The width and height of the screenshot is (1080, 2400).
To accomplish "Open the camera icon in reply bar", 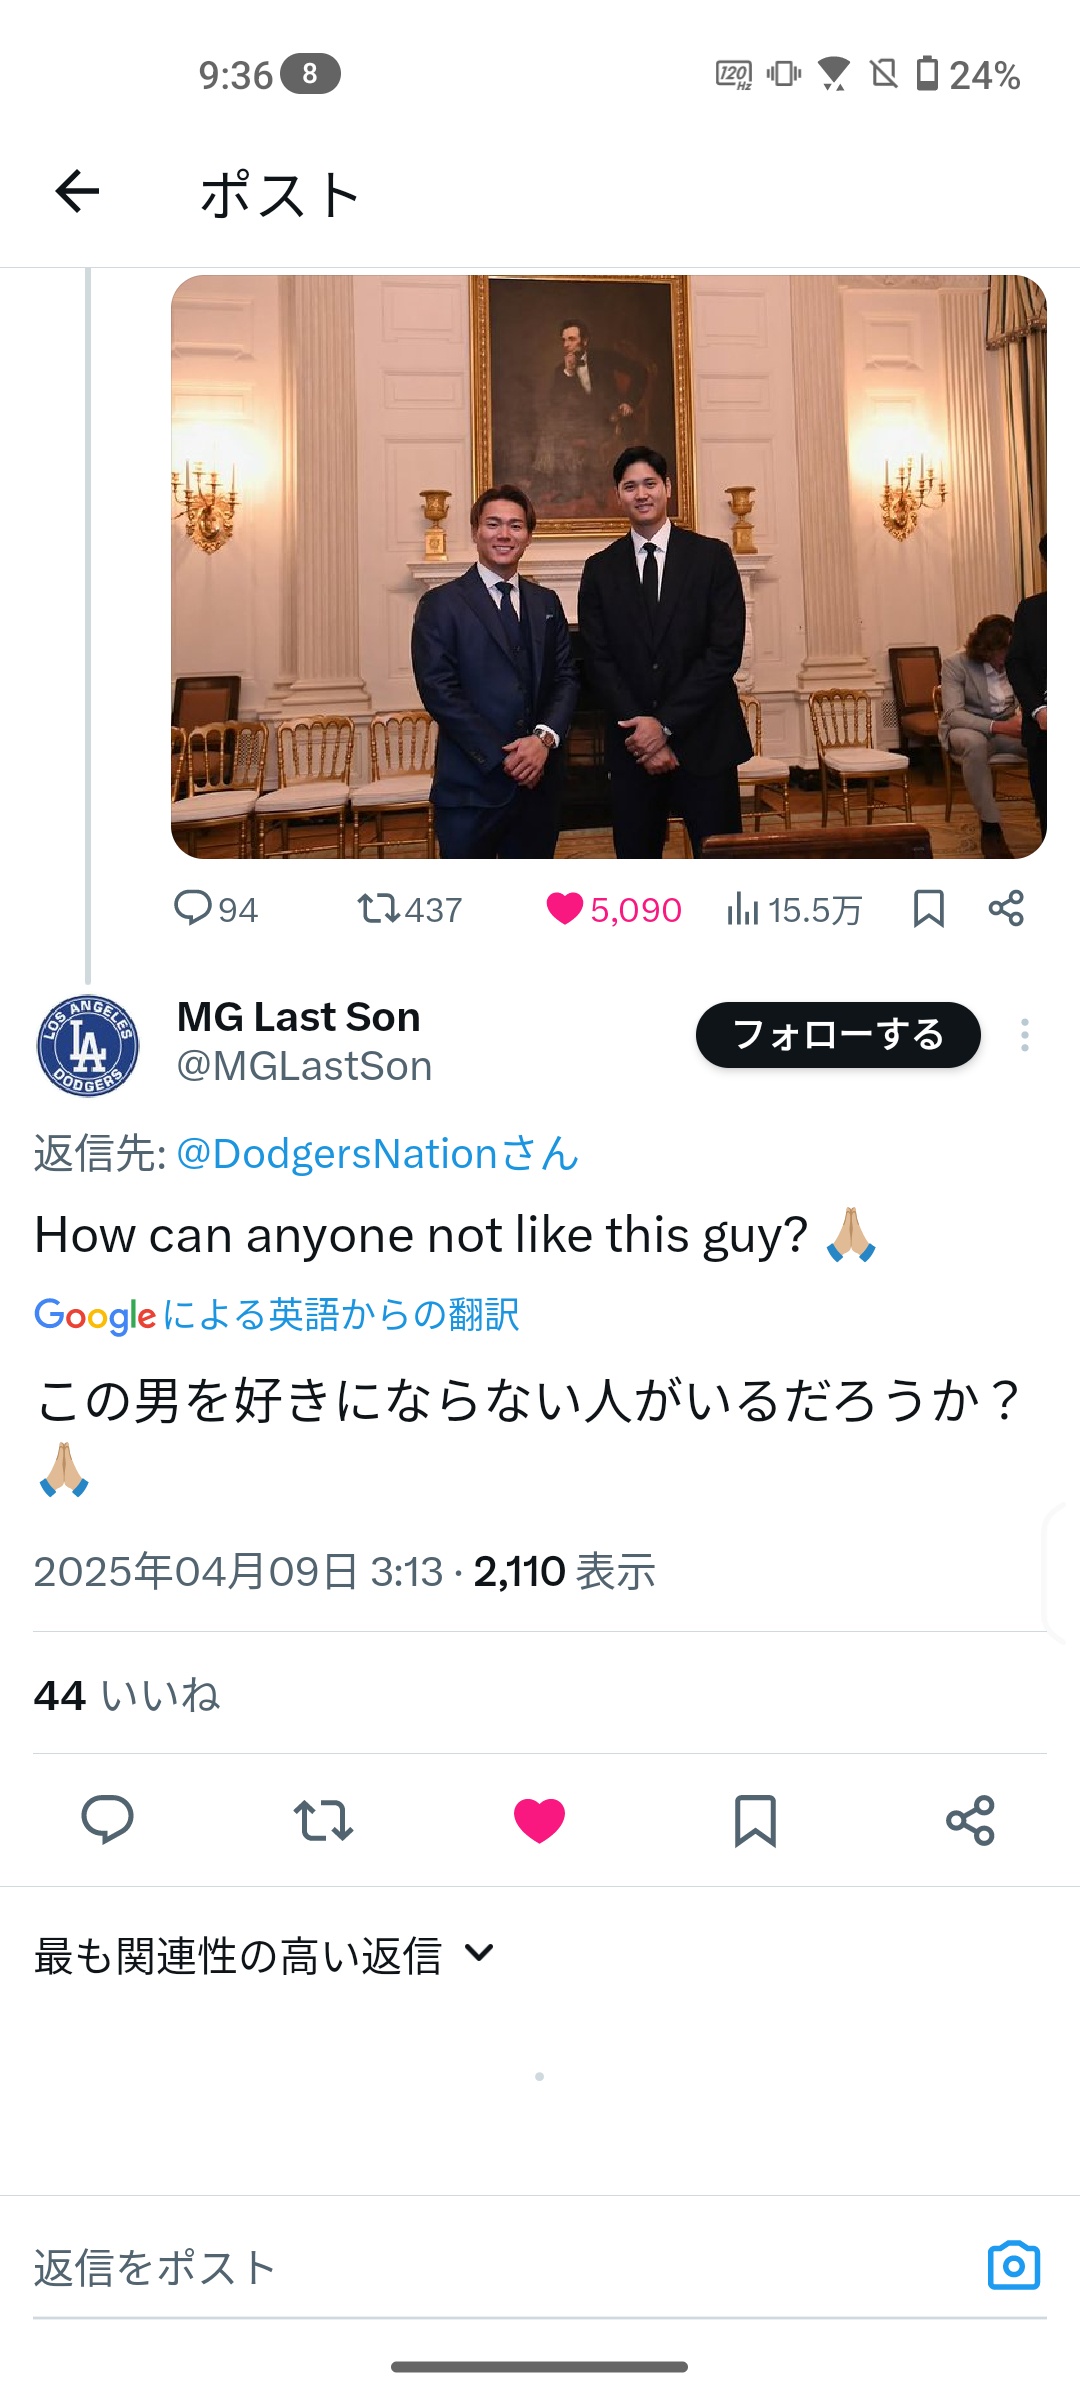I will [x=1013, y=2265].
